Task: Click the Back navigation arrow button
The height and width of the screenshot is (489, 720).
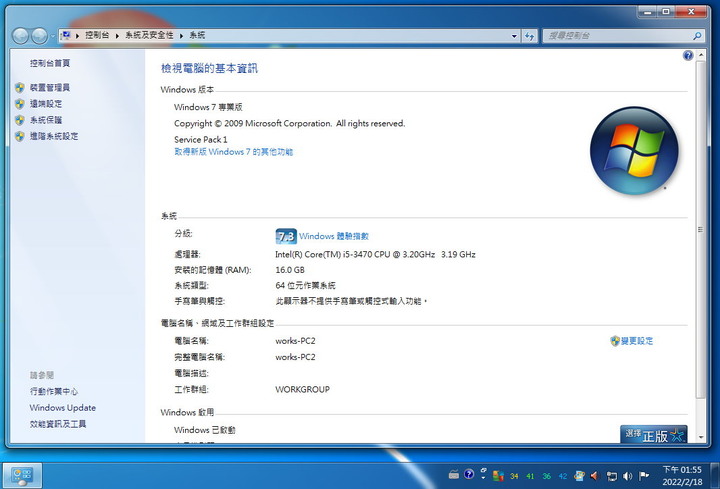Action: [20, 36]
